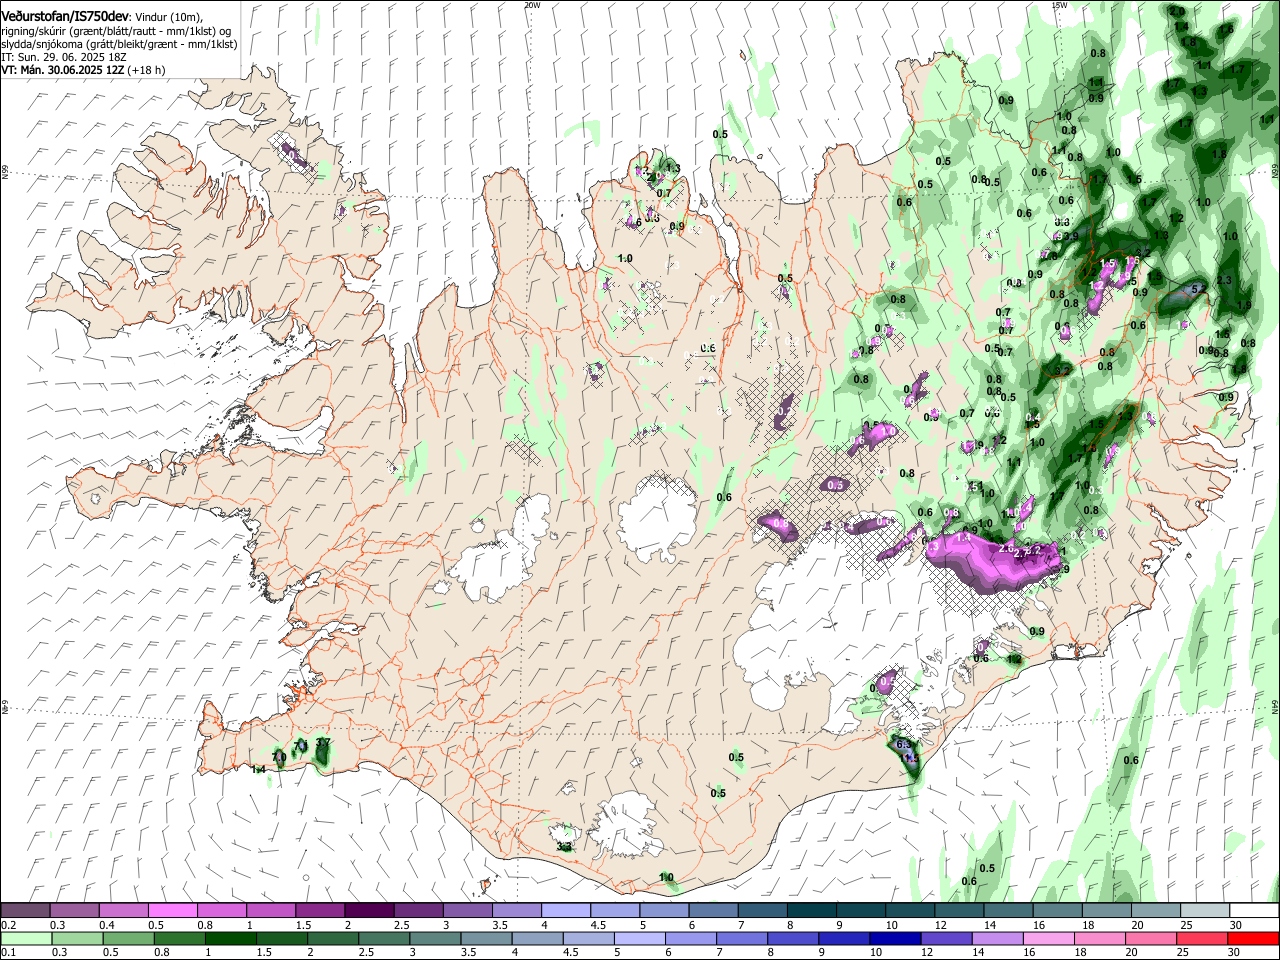Pick the navy blue swatch labeled 10 in bottom legend
The width and height of the screenshot is (1280, 960).
[x=893, y=938]
